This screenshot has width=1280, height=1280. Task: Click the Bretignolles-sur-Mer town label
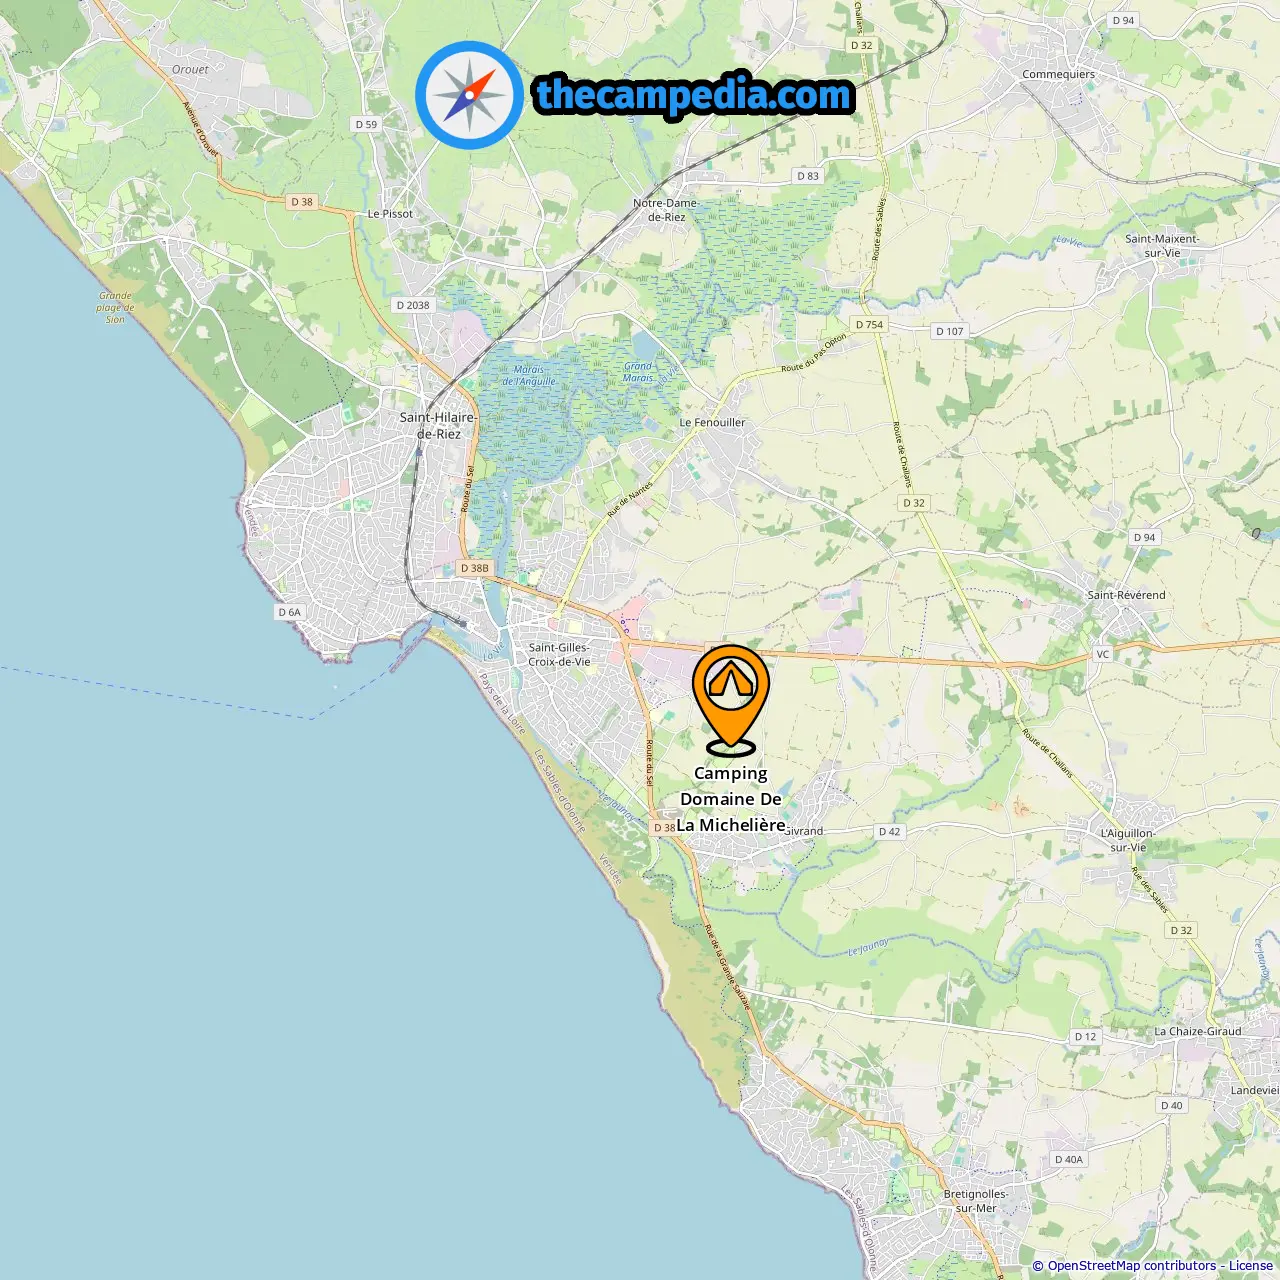coord(976,1200)
